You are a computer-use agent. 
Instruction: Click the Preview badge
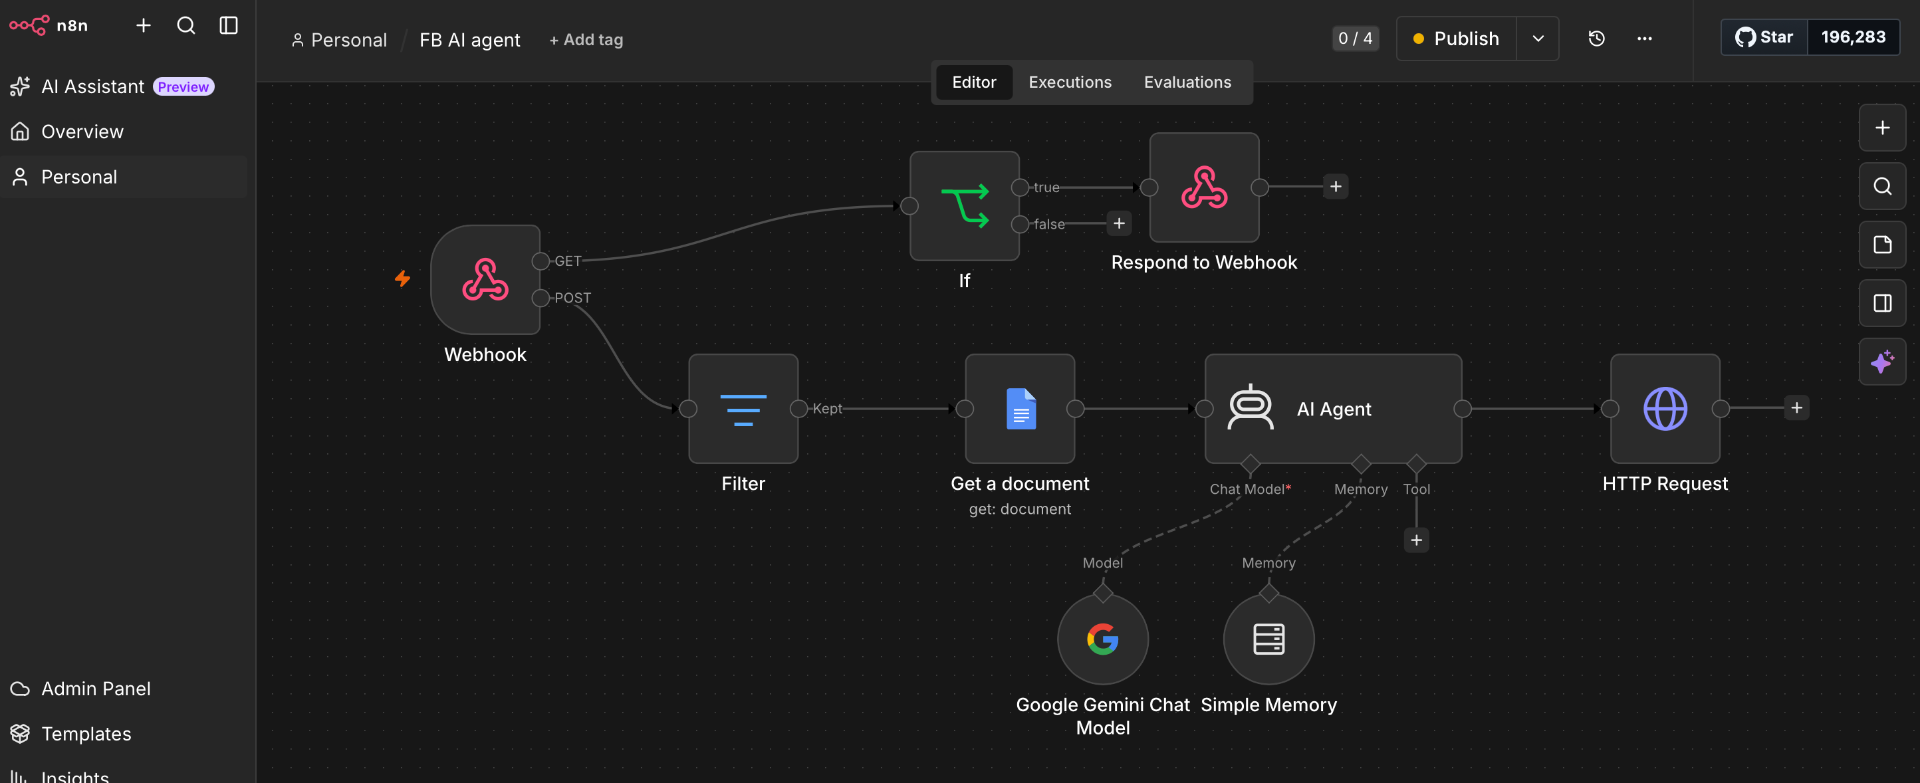[x=184, y=87]
